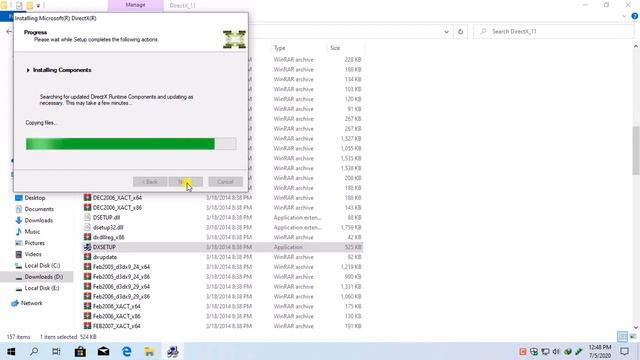Open Quick Access Toolbar dropdown arrow
640x360 pixels.
(x=38, y=6)
